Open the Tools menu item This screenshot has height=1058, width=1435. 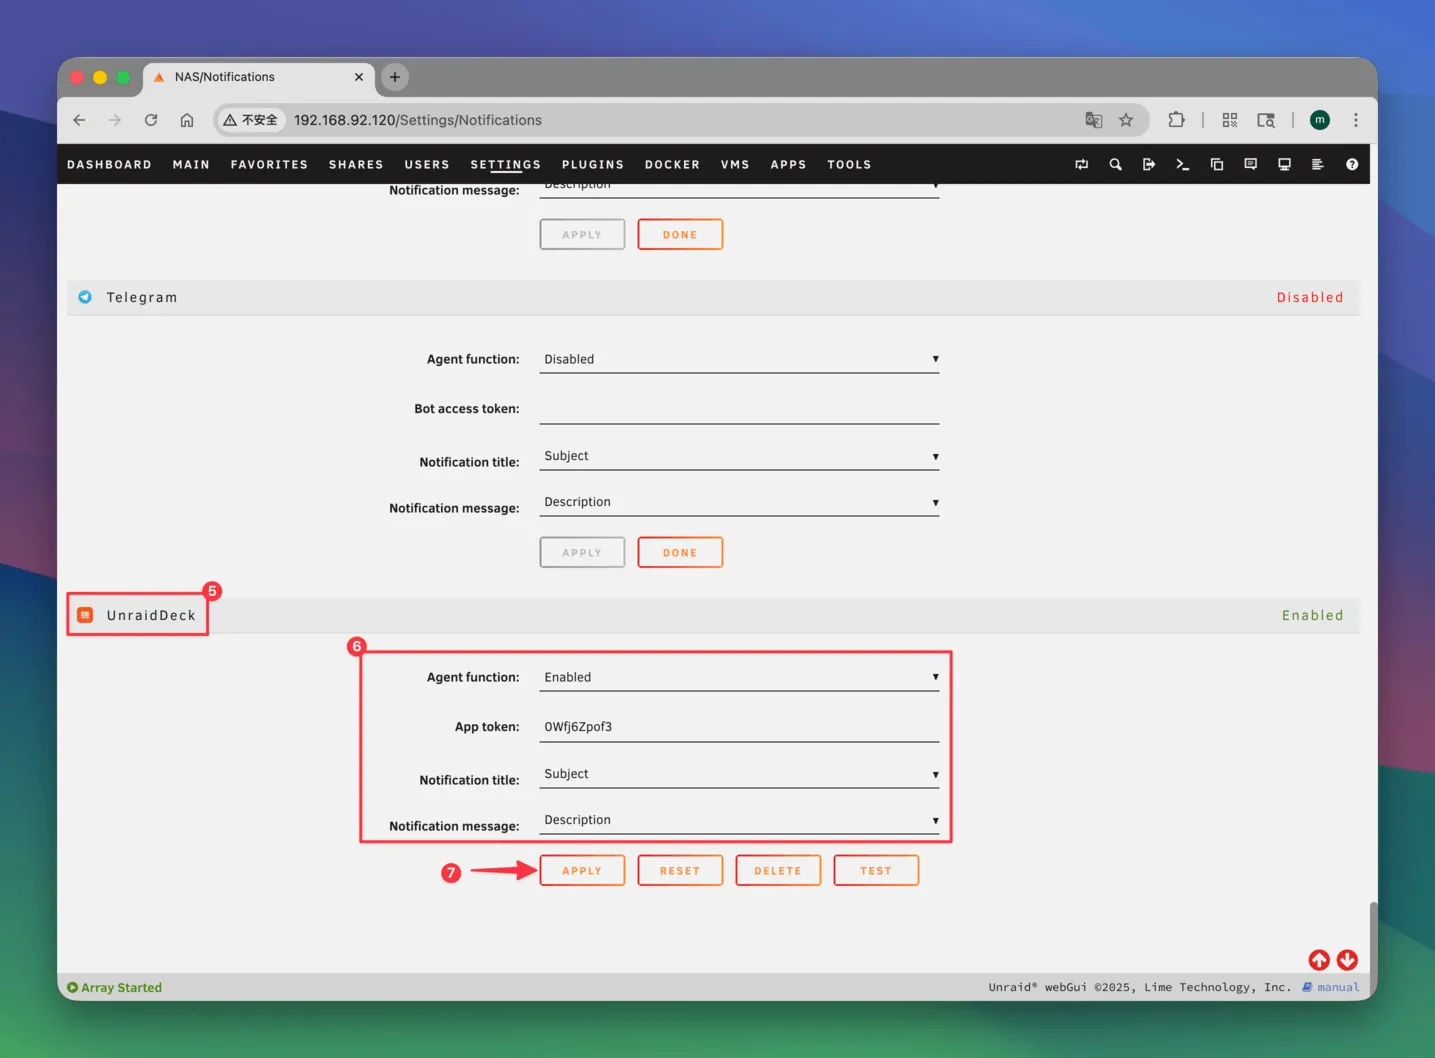tap(849, 164)
